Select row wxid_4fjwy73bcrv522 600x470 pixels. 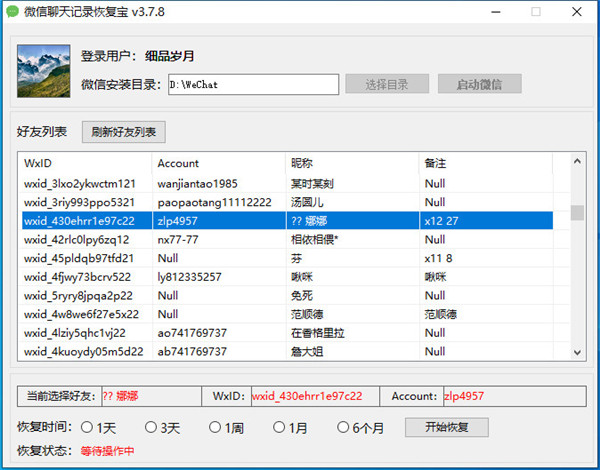(287, 277)
